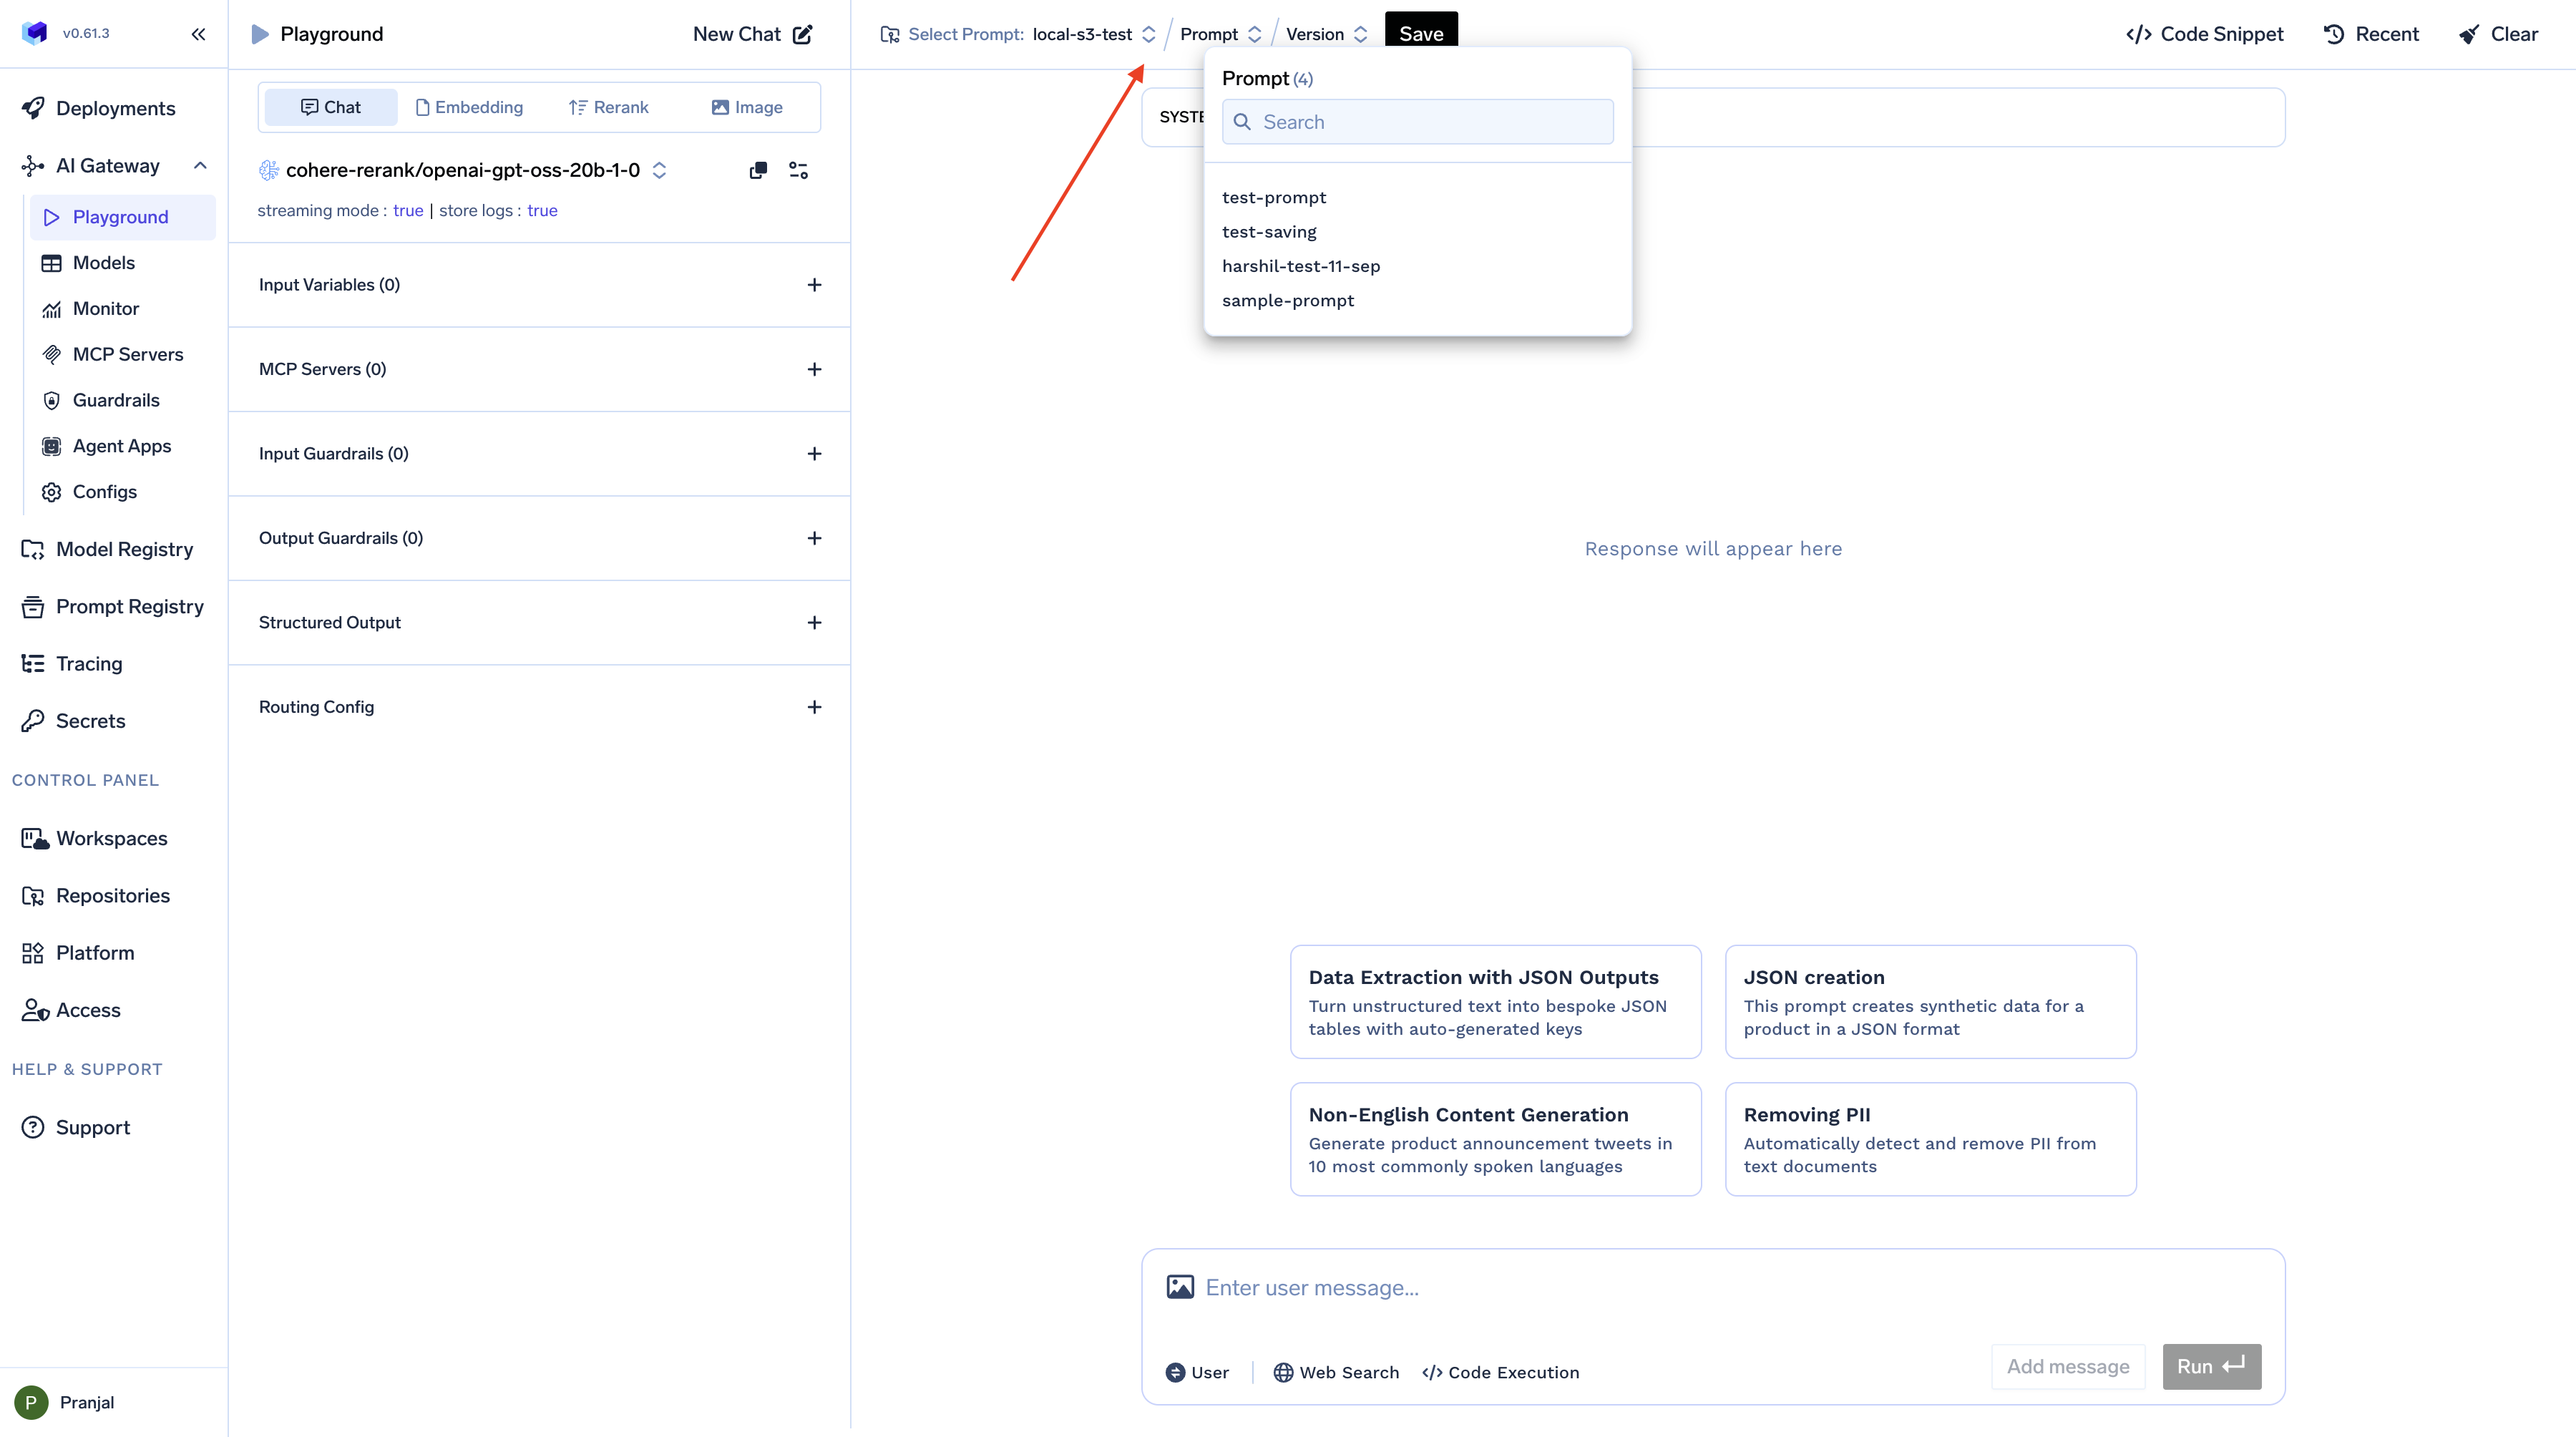Click the copy model configuration icon
2576x1437 pixels.
758,170
